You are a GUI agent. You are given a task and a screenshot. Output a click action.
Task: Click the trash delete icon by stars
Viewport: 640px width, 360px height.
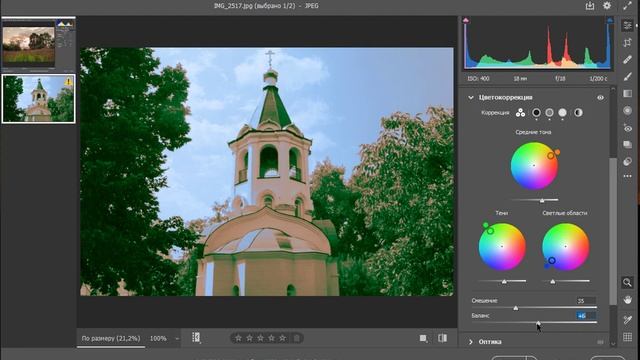(x=297, y=338)
